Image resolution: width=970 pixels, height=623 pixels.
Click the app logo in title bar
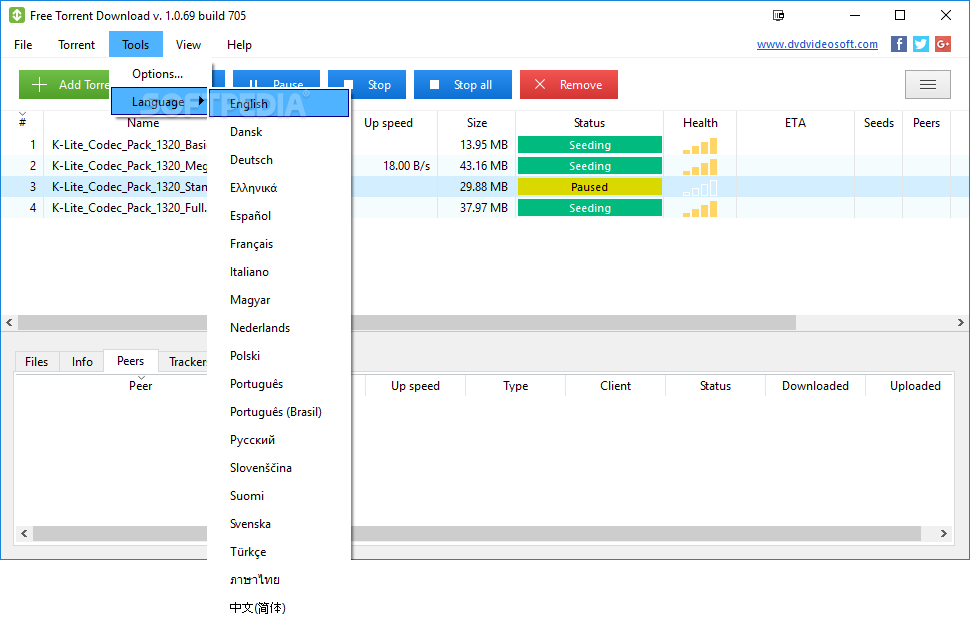coord(17,15)
